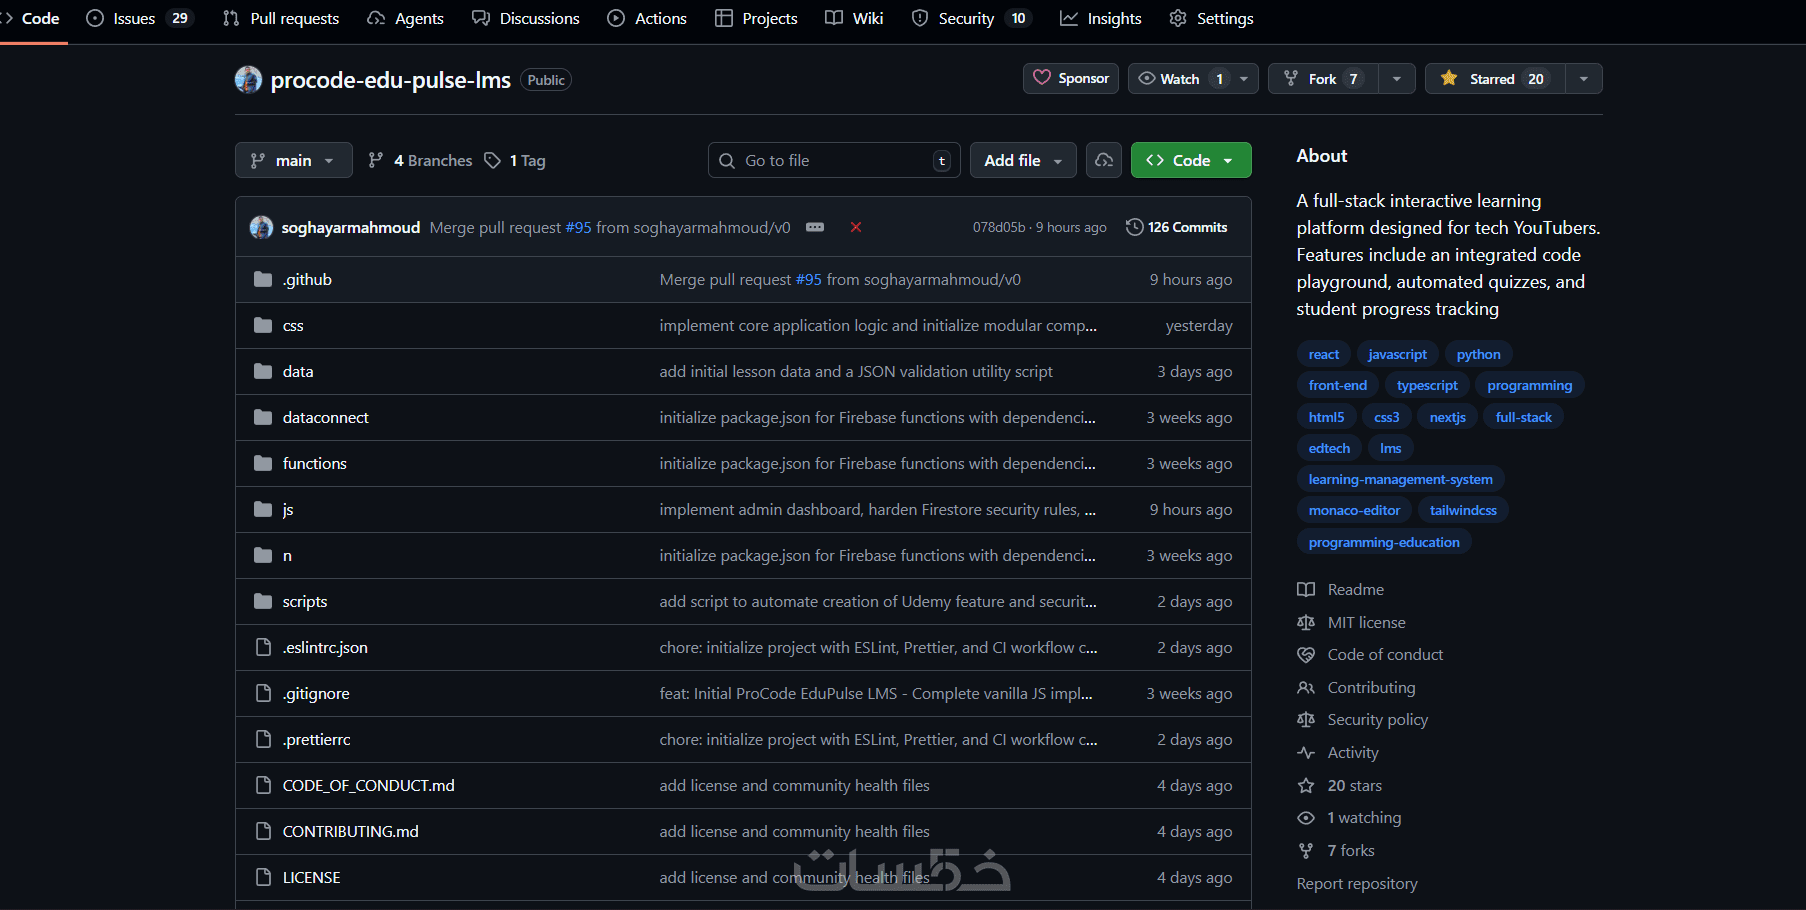Select the monaco-editor topic tag
The width and height of the screenshot is (1806, 910).
click(1354, 510)
